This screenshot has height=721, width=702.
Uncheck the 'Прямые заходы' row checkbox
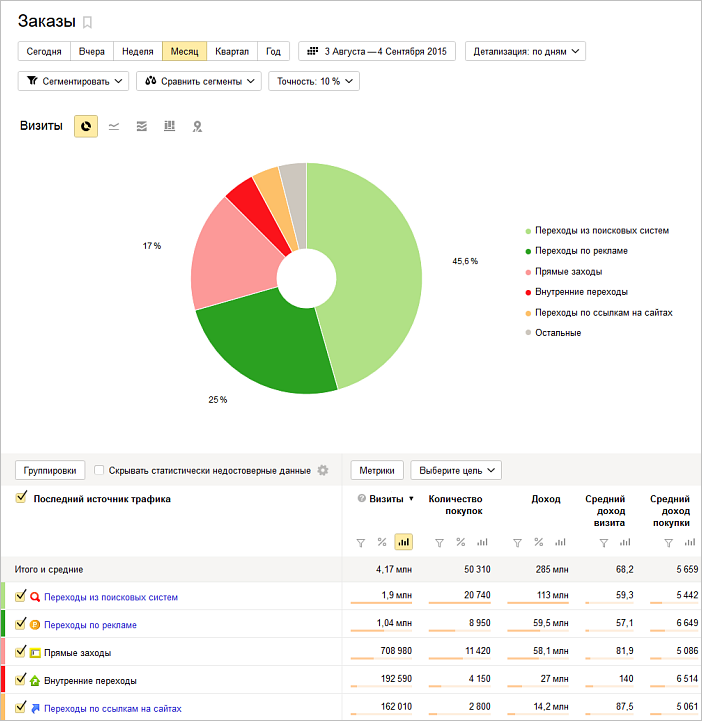coord(21,652)
